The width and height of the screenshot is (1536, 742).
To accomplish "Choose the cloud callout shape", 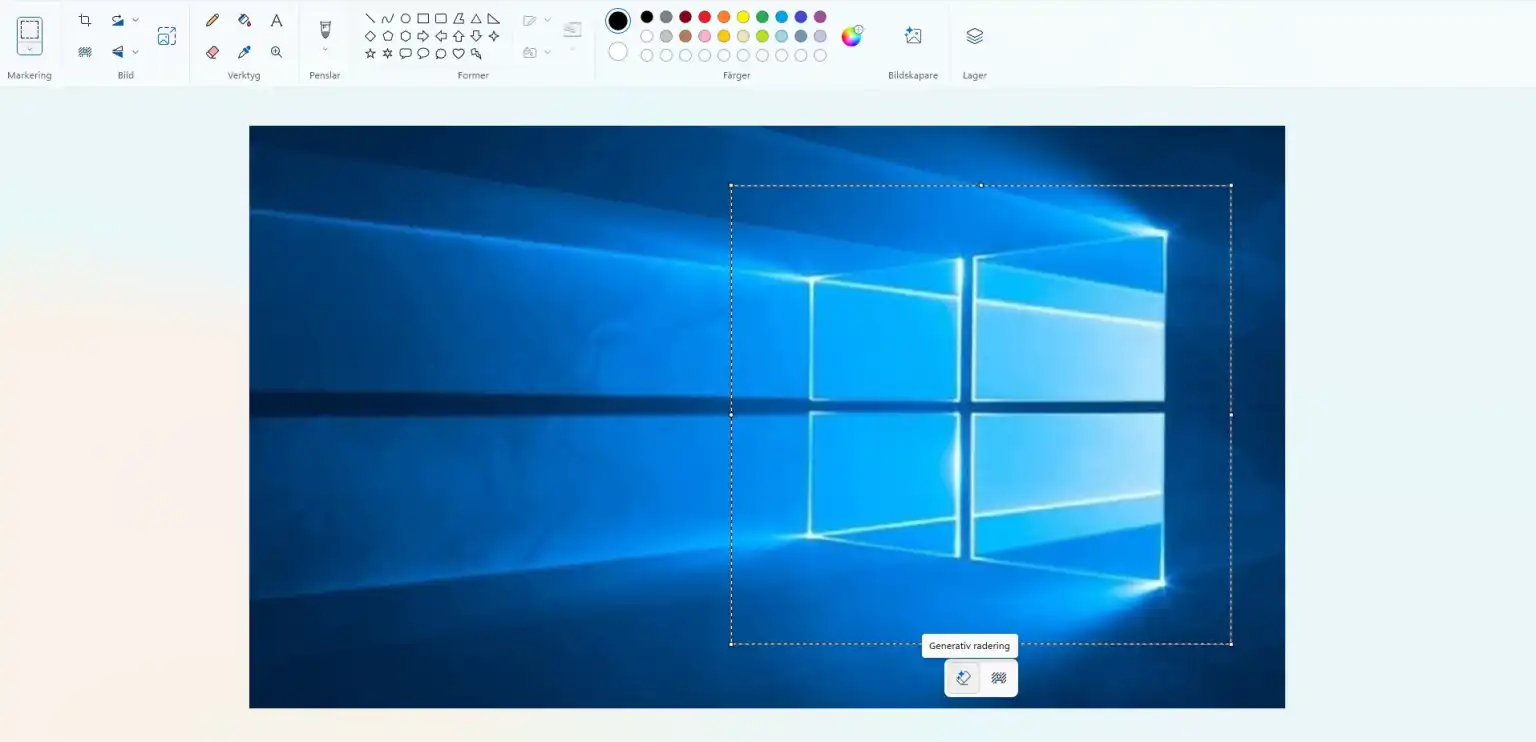I will (x=441, y=54).
